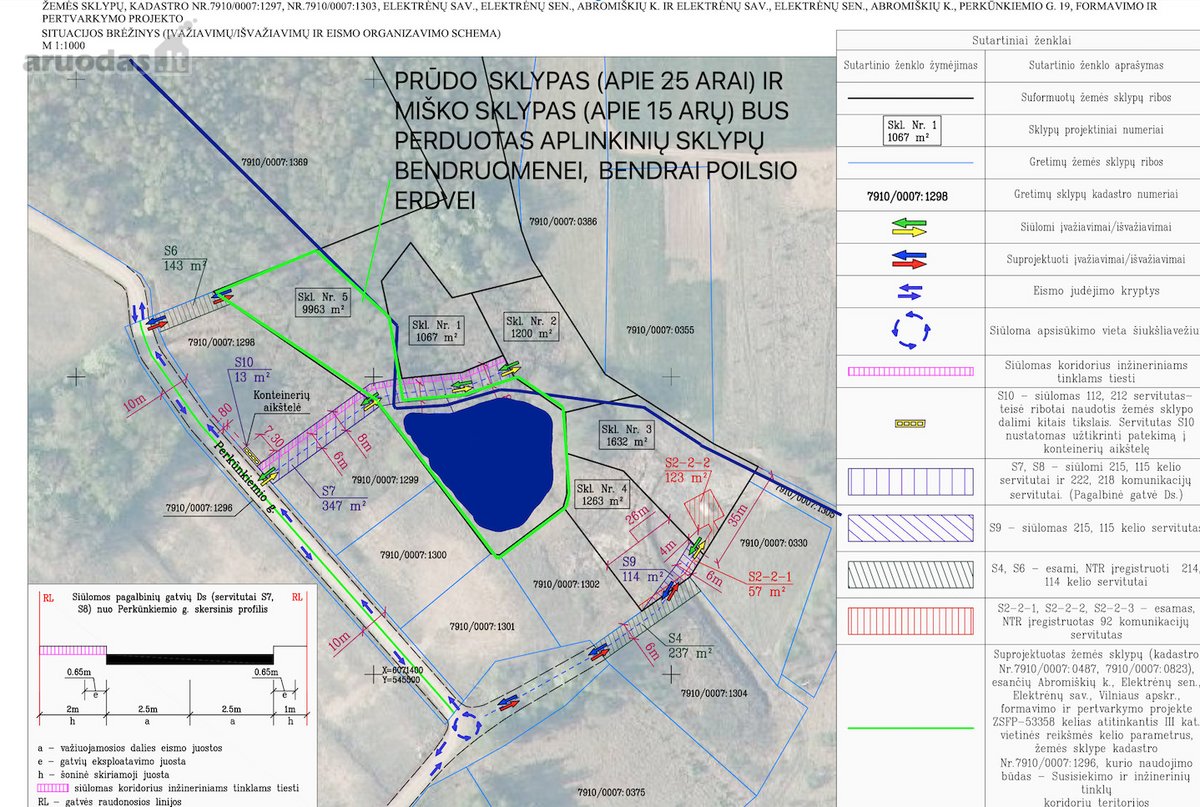1200x807 pixels.
Task: Click the 'Sutartinio ženklo žymėjimas' column header
Action: point(909,65)
